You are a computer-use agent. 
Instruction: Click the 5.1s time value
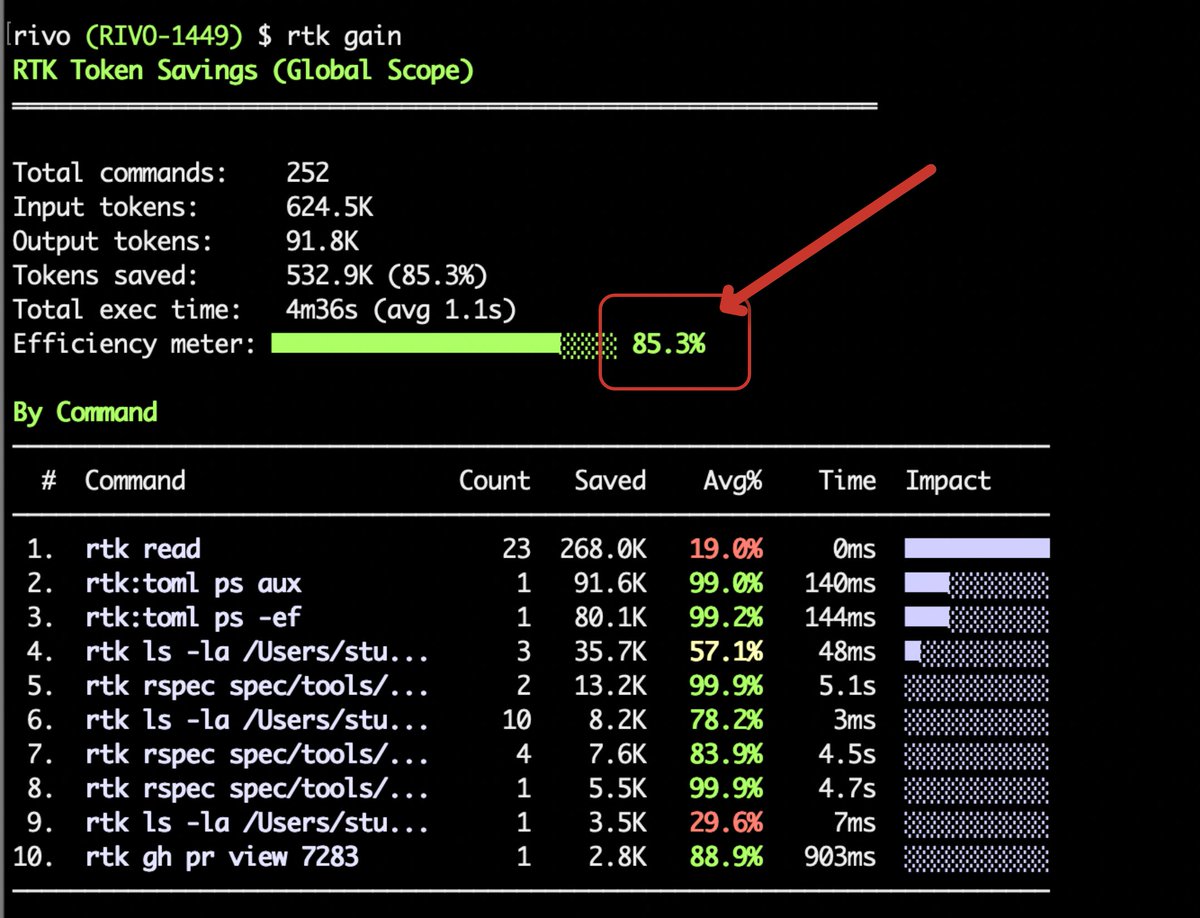pos(847,686)
